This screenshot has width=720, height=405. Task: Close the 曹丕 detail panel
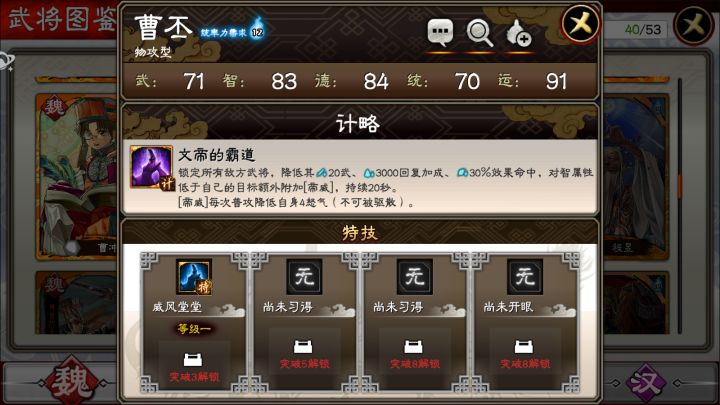[x=581, y=23]
